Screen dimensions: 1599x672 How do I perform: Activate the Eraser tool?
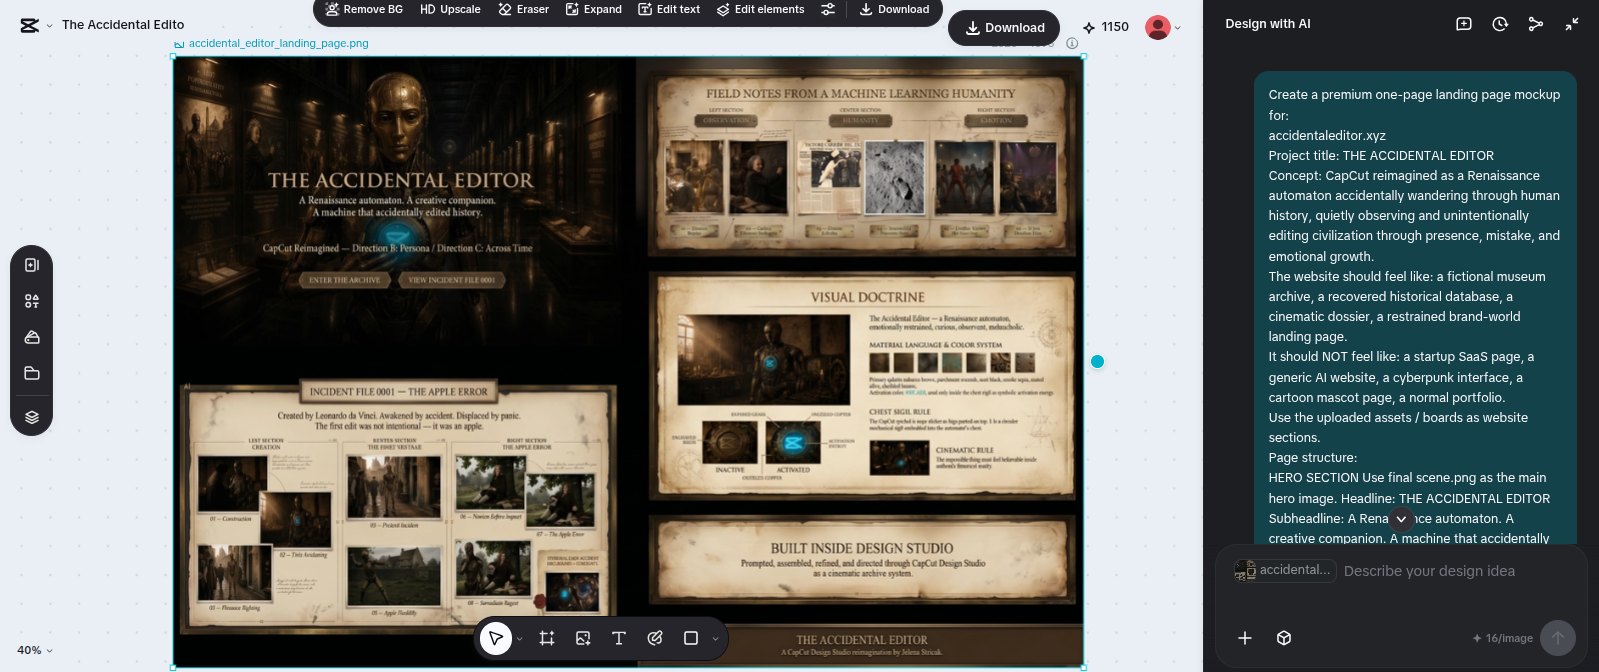click(x=524, y=9)
